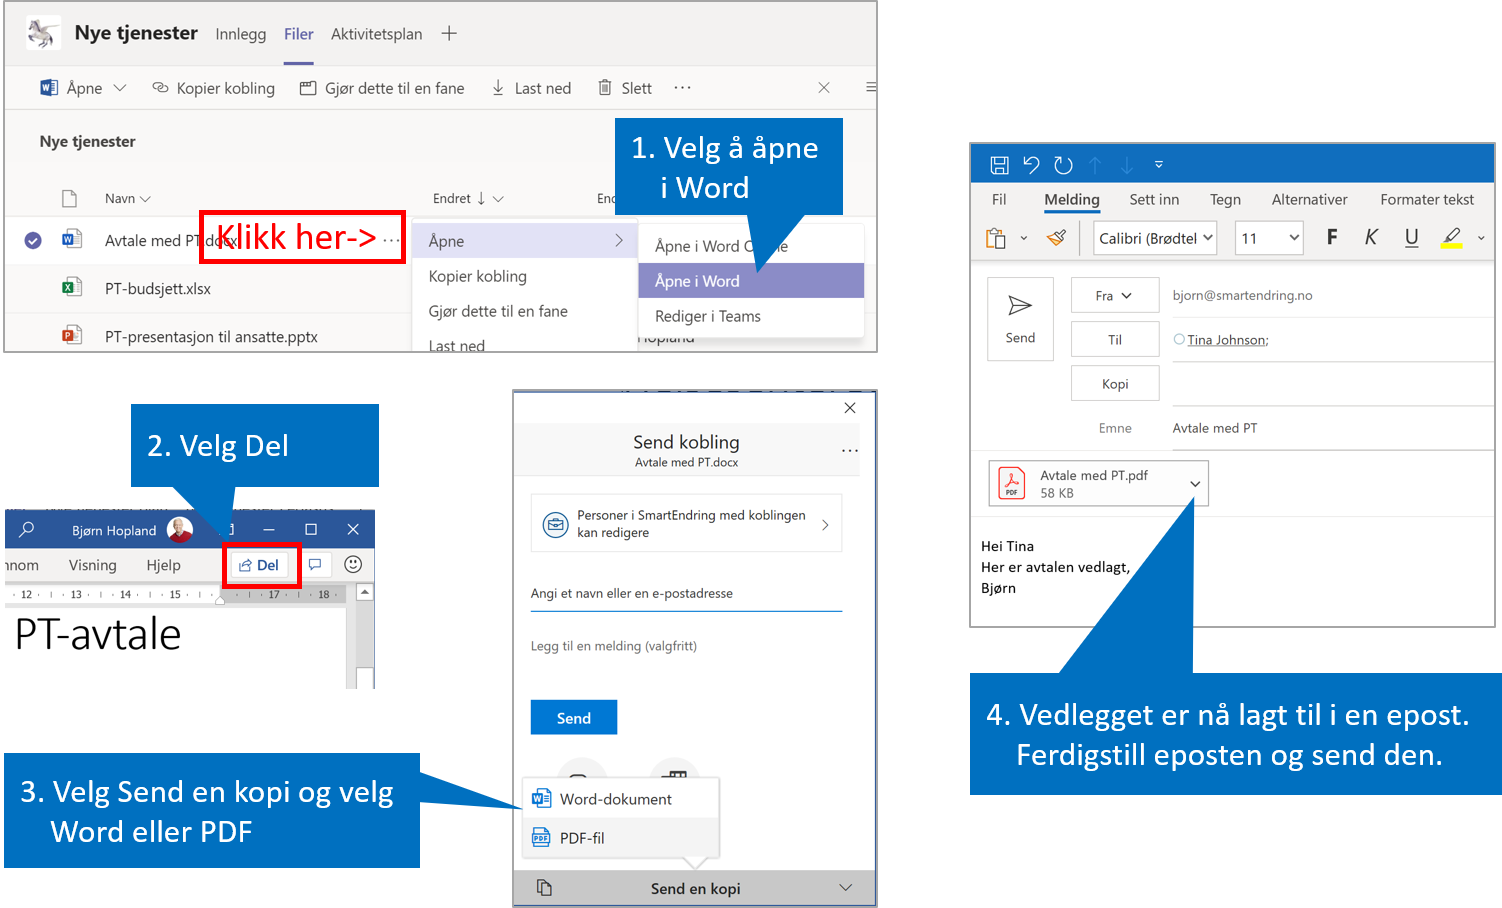The height and width of the screenshot is (908, 1502).
Task: Deselect the checkmark on Avtale med PT.docx
Action: click(x=33, y=240)
